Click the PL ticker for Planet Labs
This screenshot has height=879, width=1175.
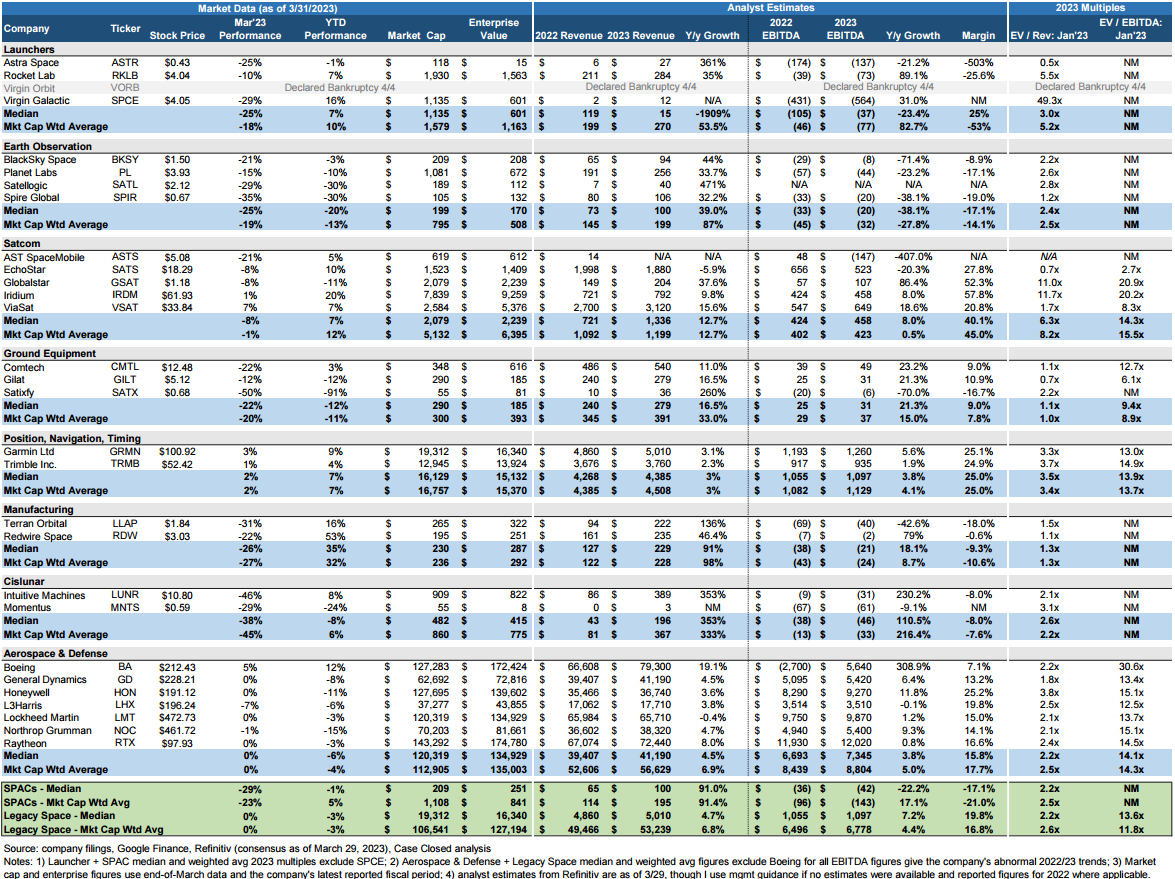124,172
